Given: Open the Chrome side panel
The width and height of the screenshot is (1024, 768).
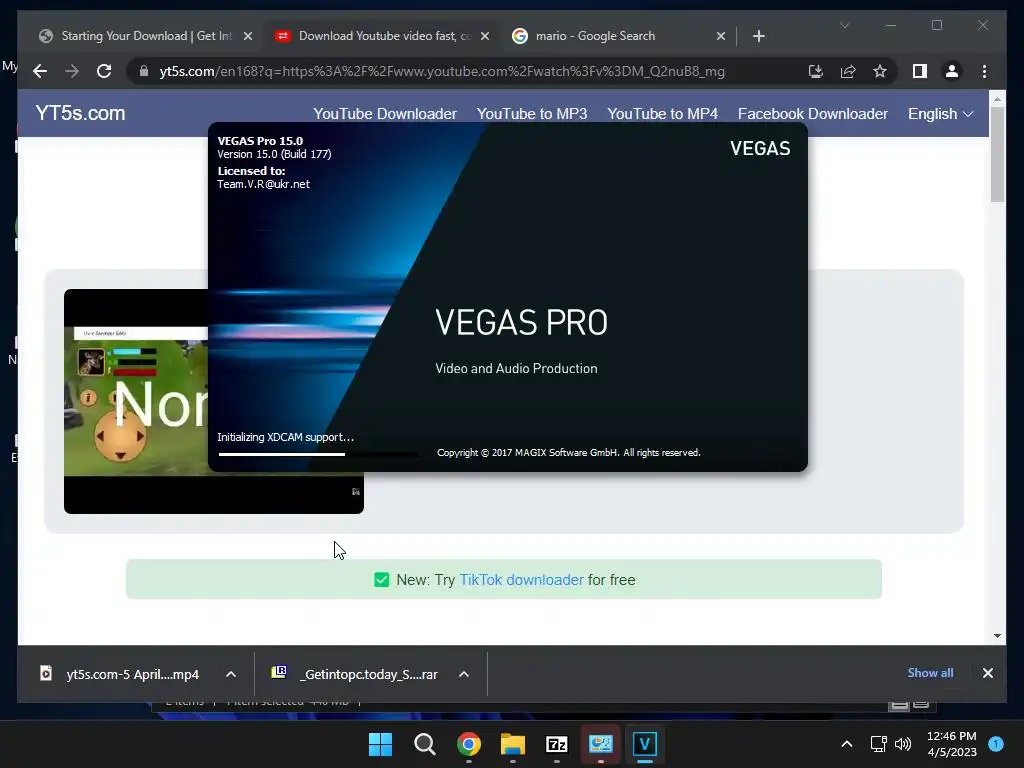Looking at the screenshot, I should 920,71.
